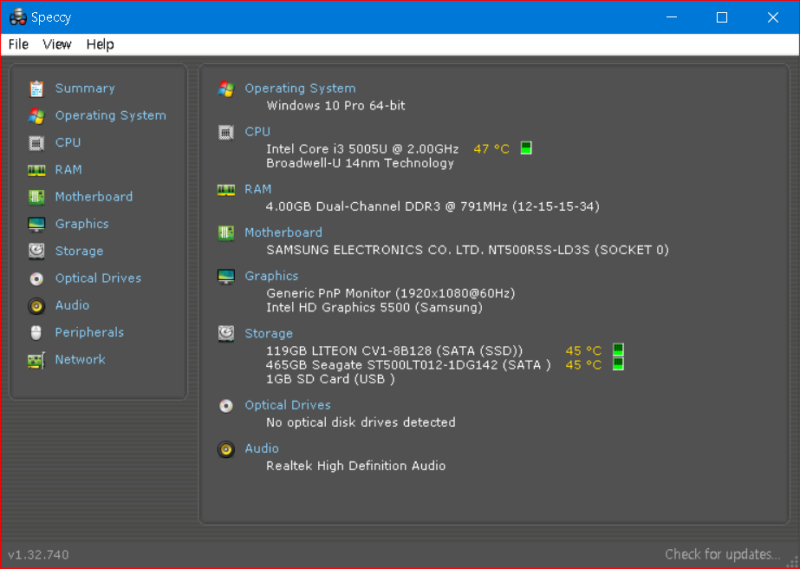Image resolution: width=800 pixels, height=569 pixels.
Task: Click the Audio speaker icon in summary pane
Action: pos(226,450)
